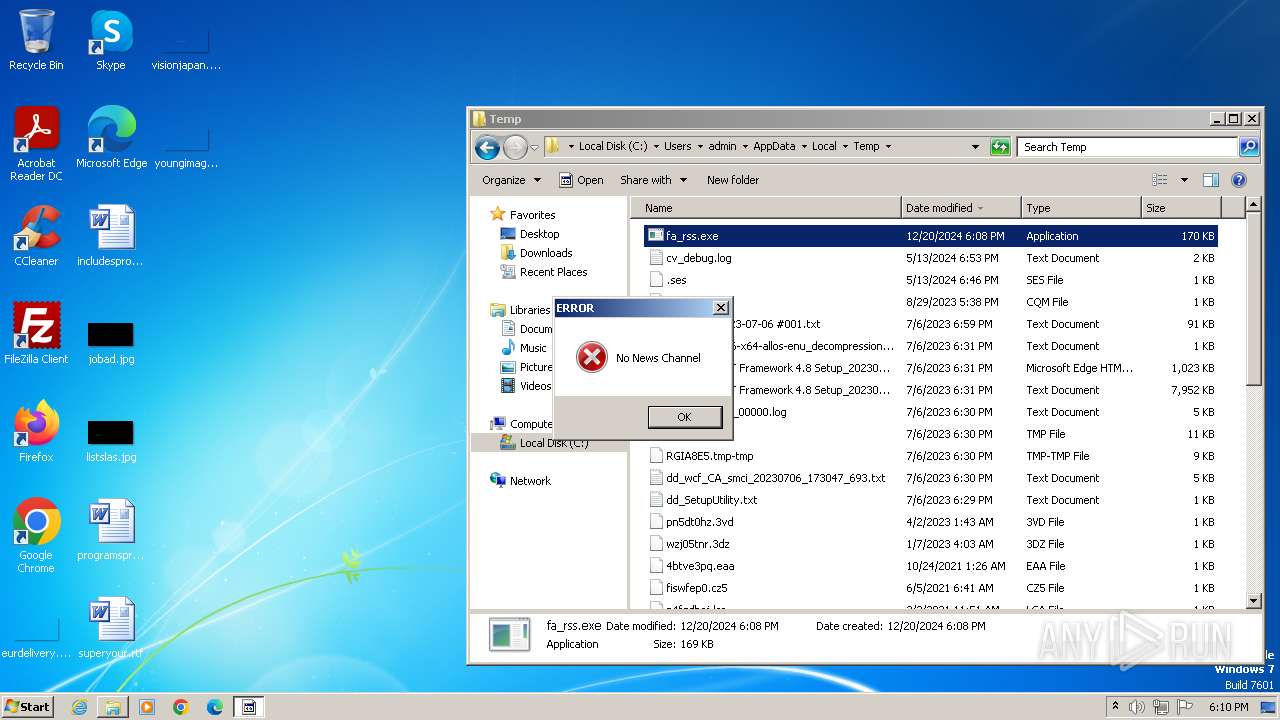Viewport: 1280px width, 720px height.
Task: Click New folder in toolbar
Action: point(733,180)
